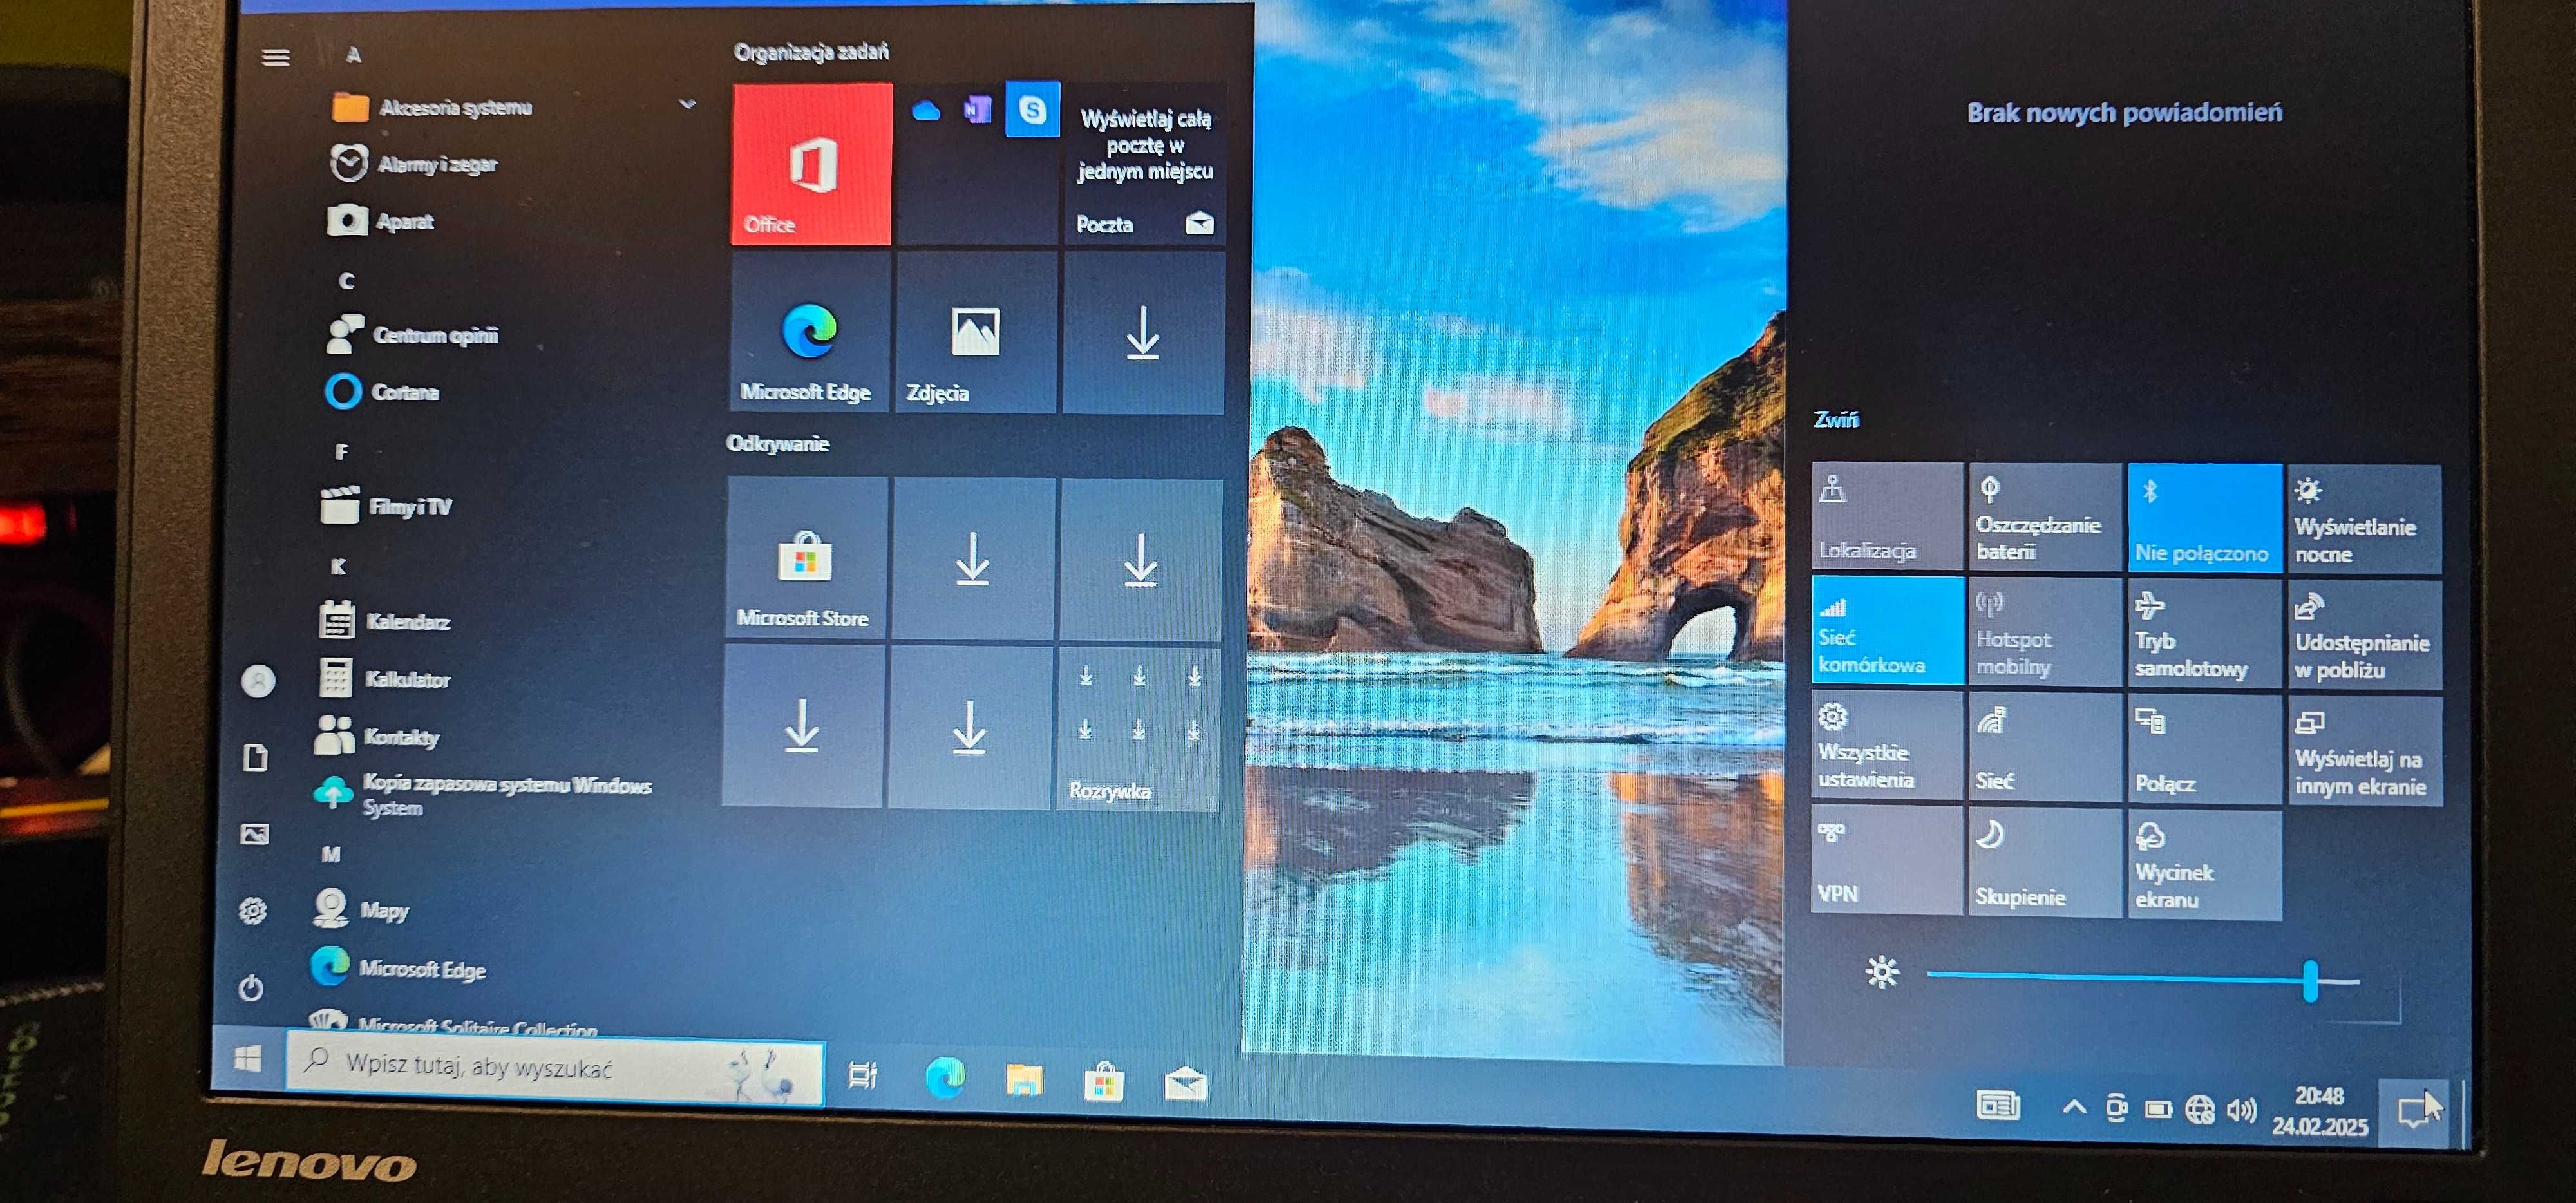The height and width of the screenshot is (1203, 2576).
Task: Open Kalendarz in the app list
Action: pos(384,621)
